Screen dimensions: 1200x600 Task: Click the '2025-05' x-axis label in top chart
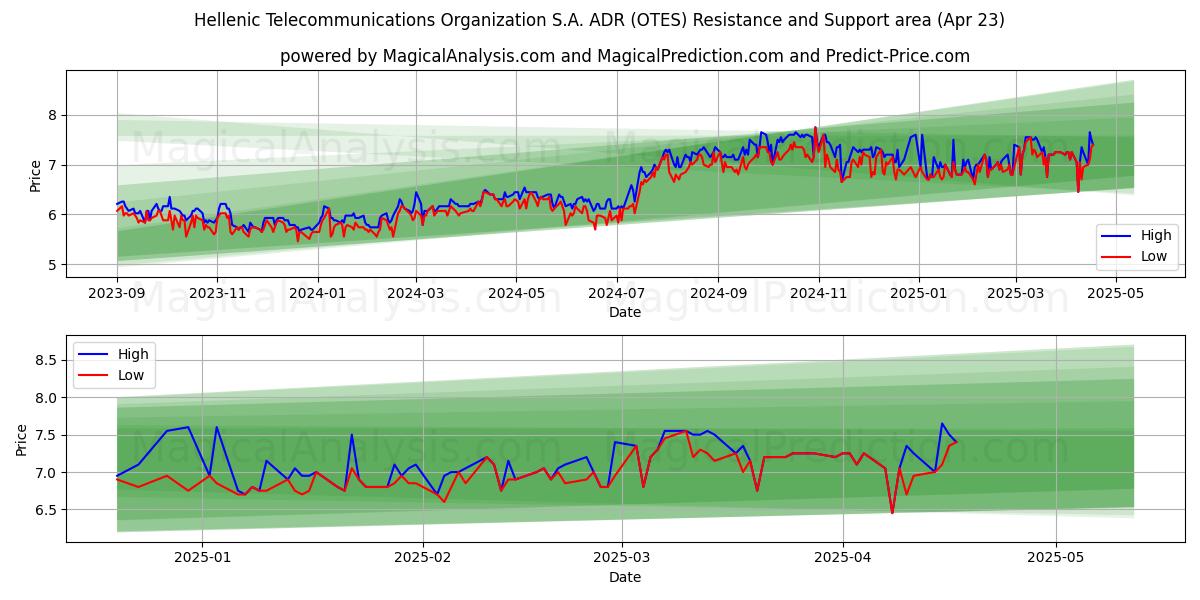tap(1116, 295)
